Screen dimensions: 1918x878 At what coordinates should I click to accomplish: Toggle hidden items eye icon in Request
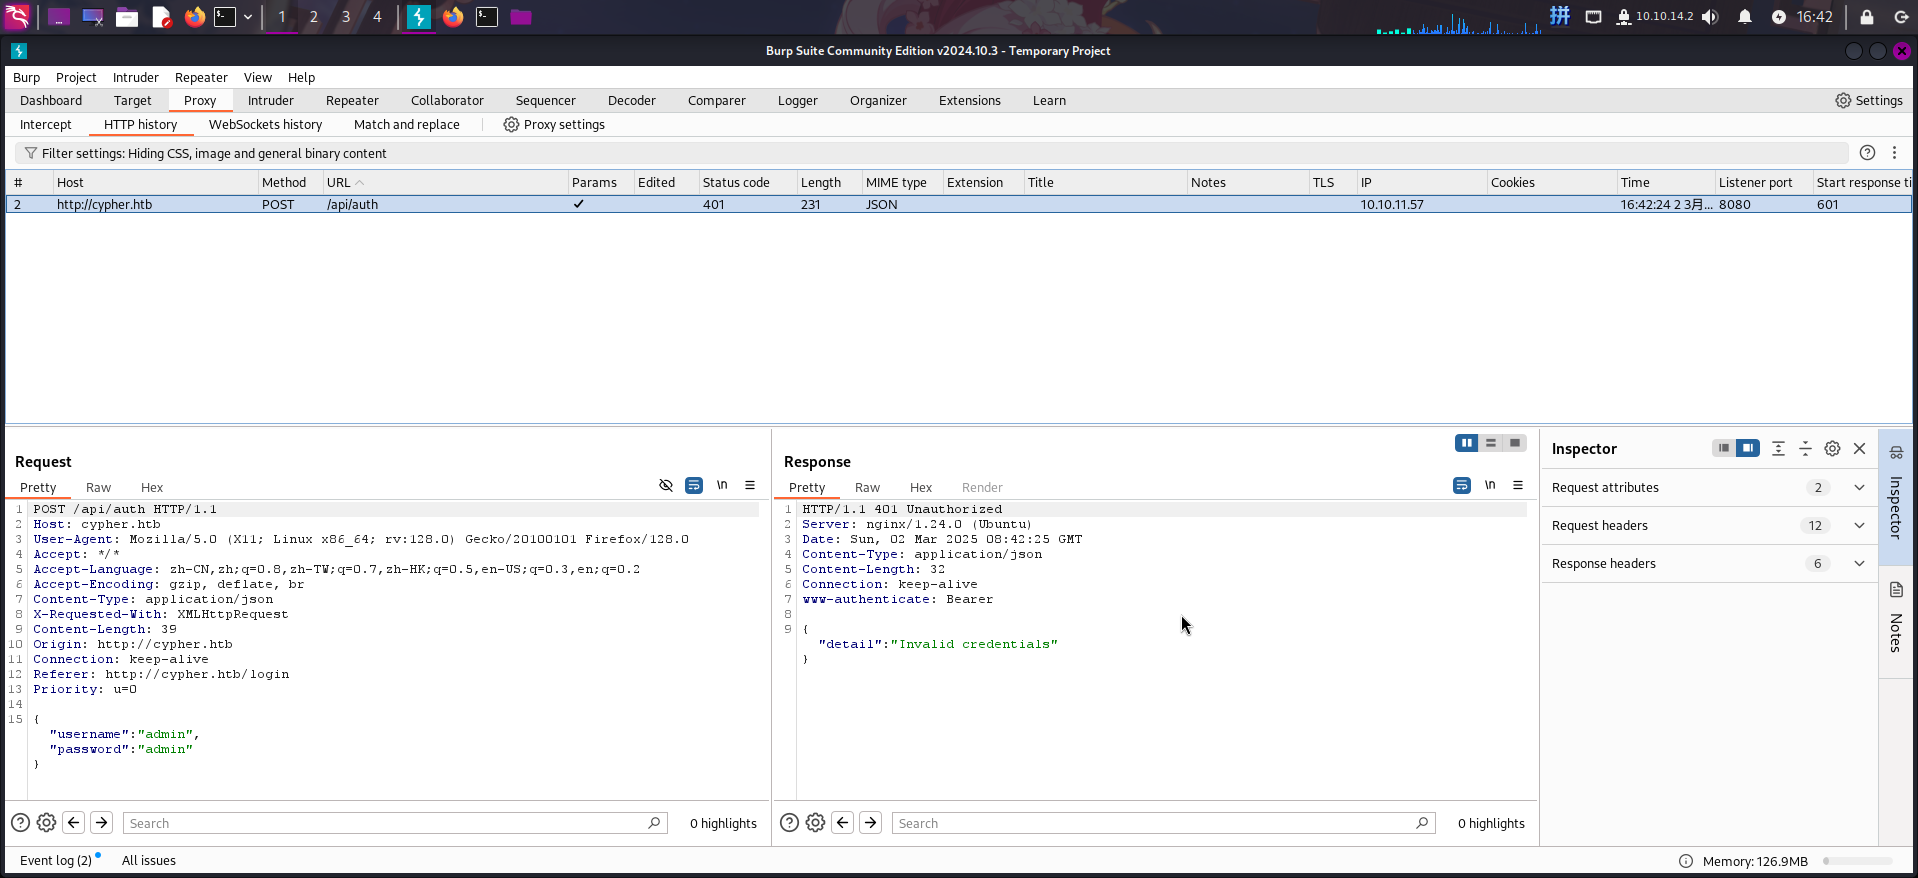click(666, 486)
